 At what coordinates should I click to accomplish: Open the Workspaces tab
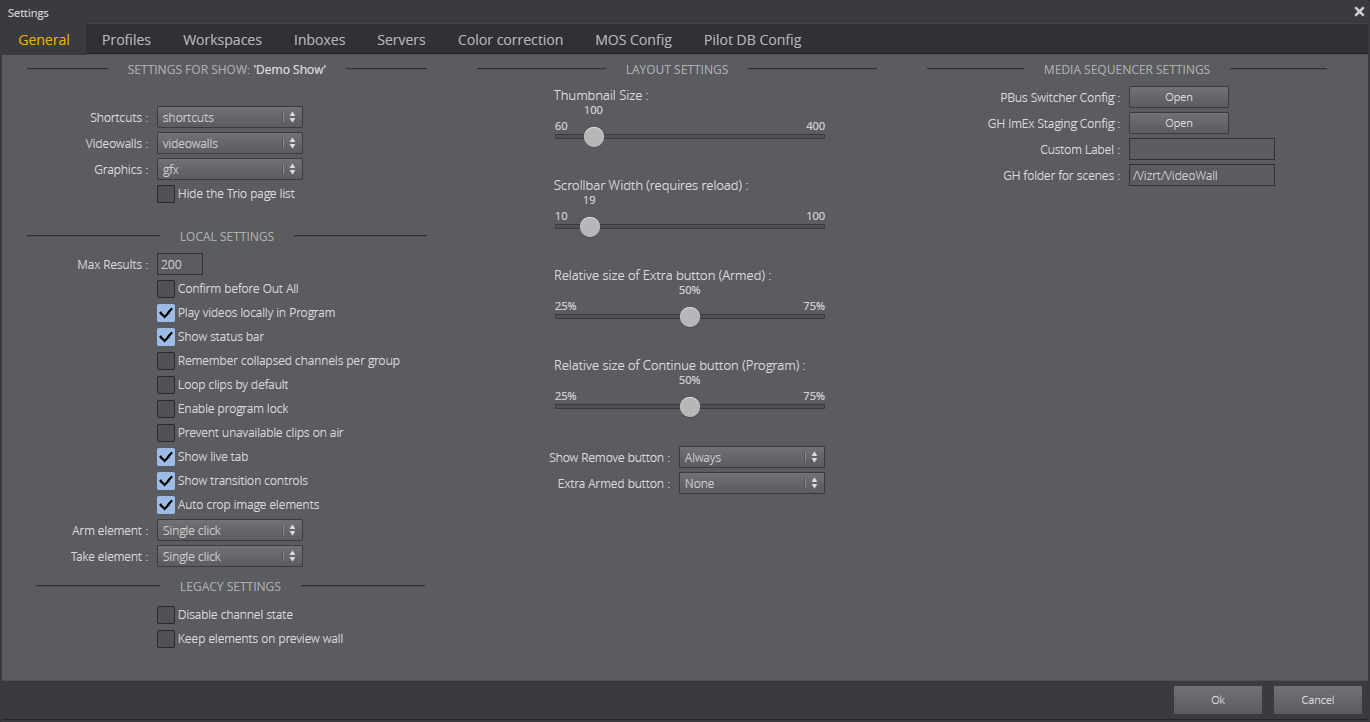pyautogui.click(x=222, y=40)
